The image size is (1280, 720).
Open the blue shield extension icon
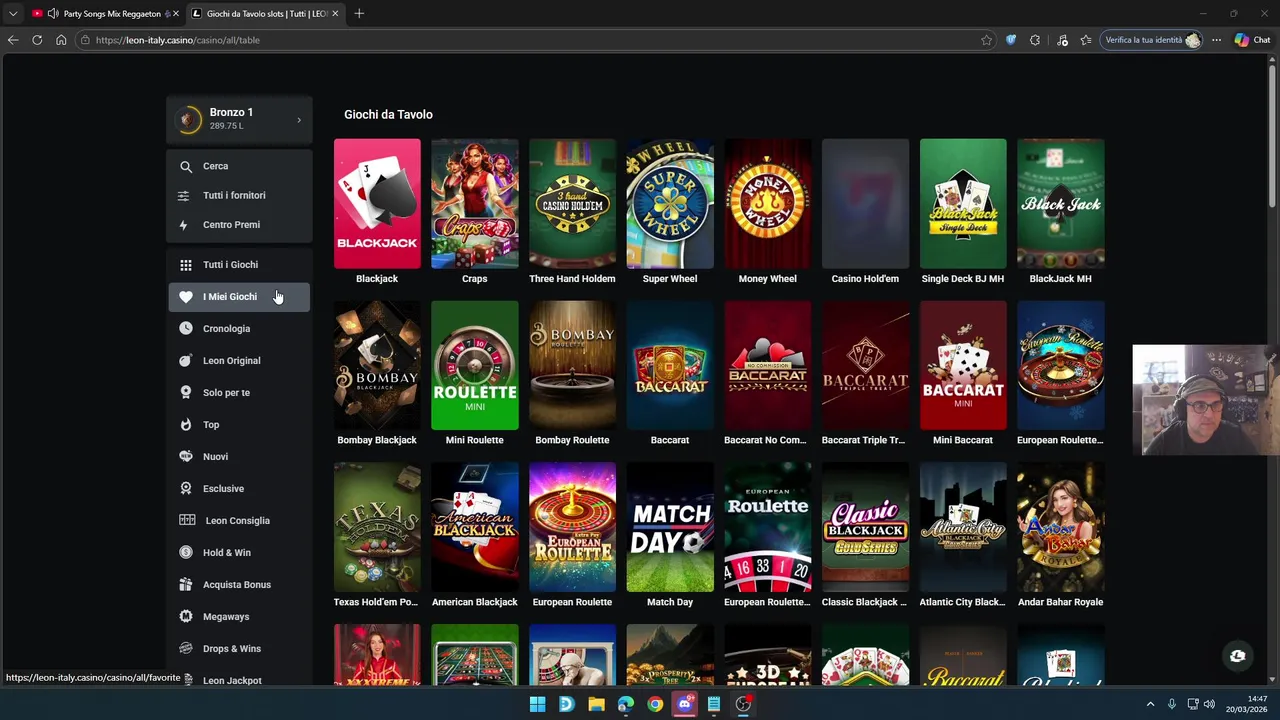pyautogui.click(x=1011, y=40)
